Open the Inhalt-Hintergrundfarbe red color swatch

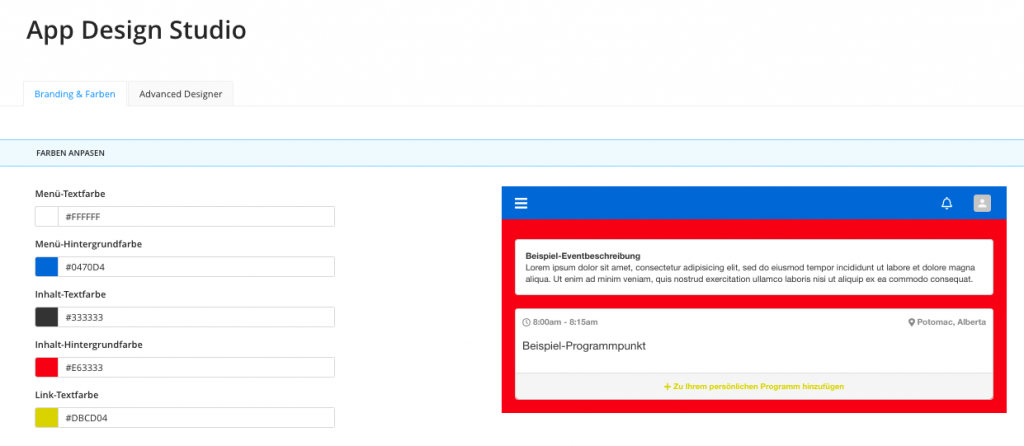pos(46,368)
